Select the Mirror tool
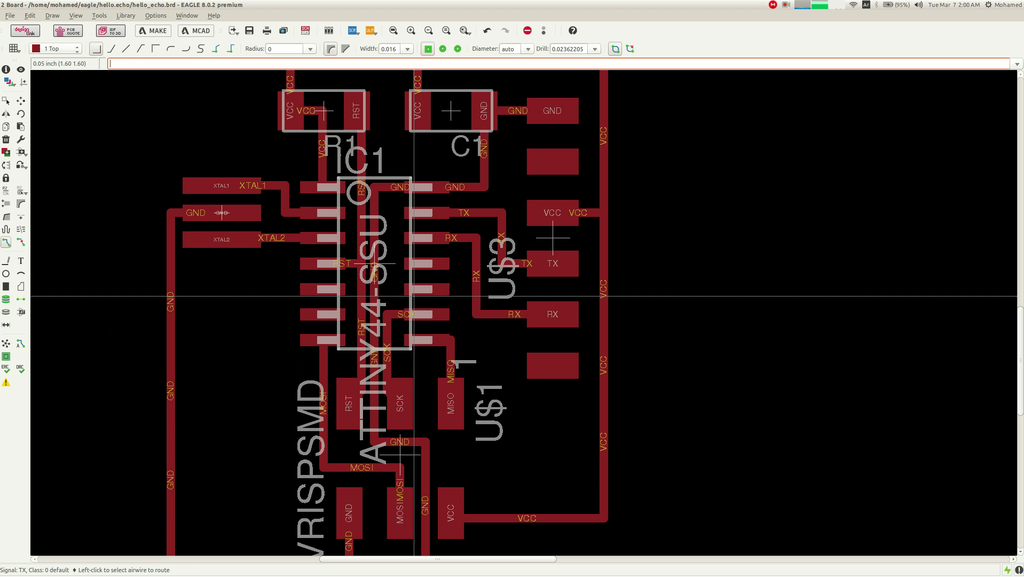This screenshot has height=577, width=1024. click(x=6, y=114)
